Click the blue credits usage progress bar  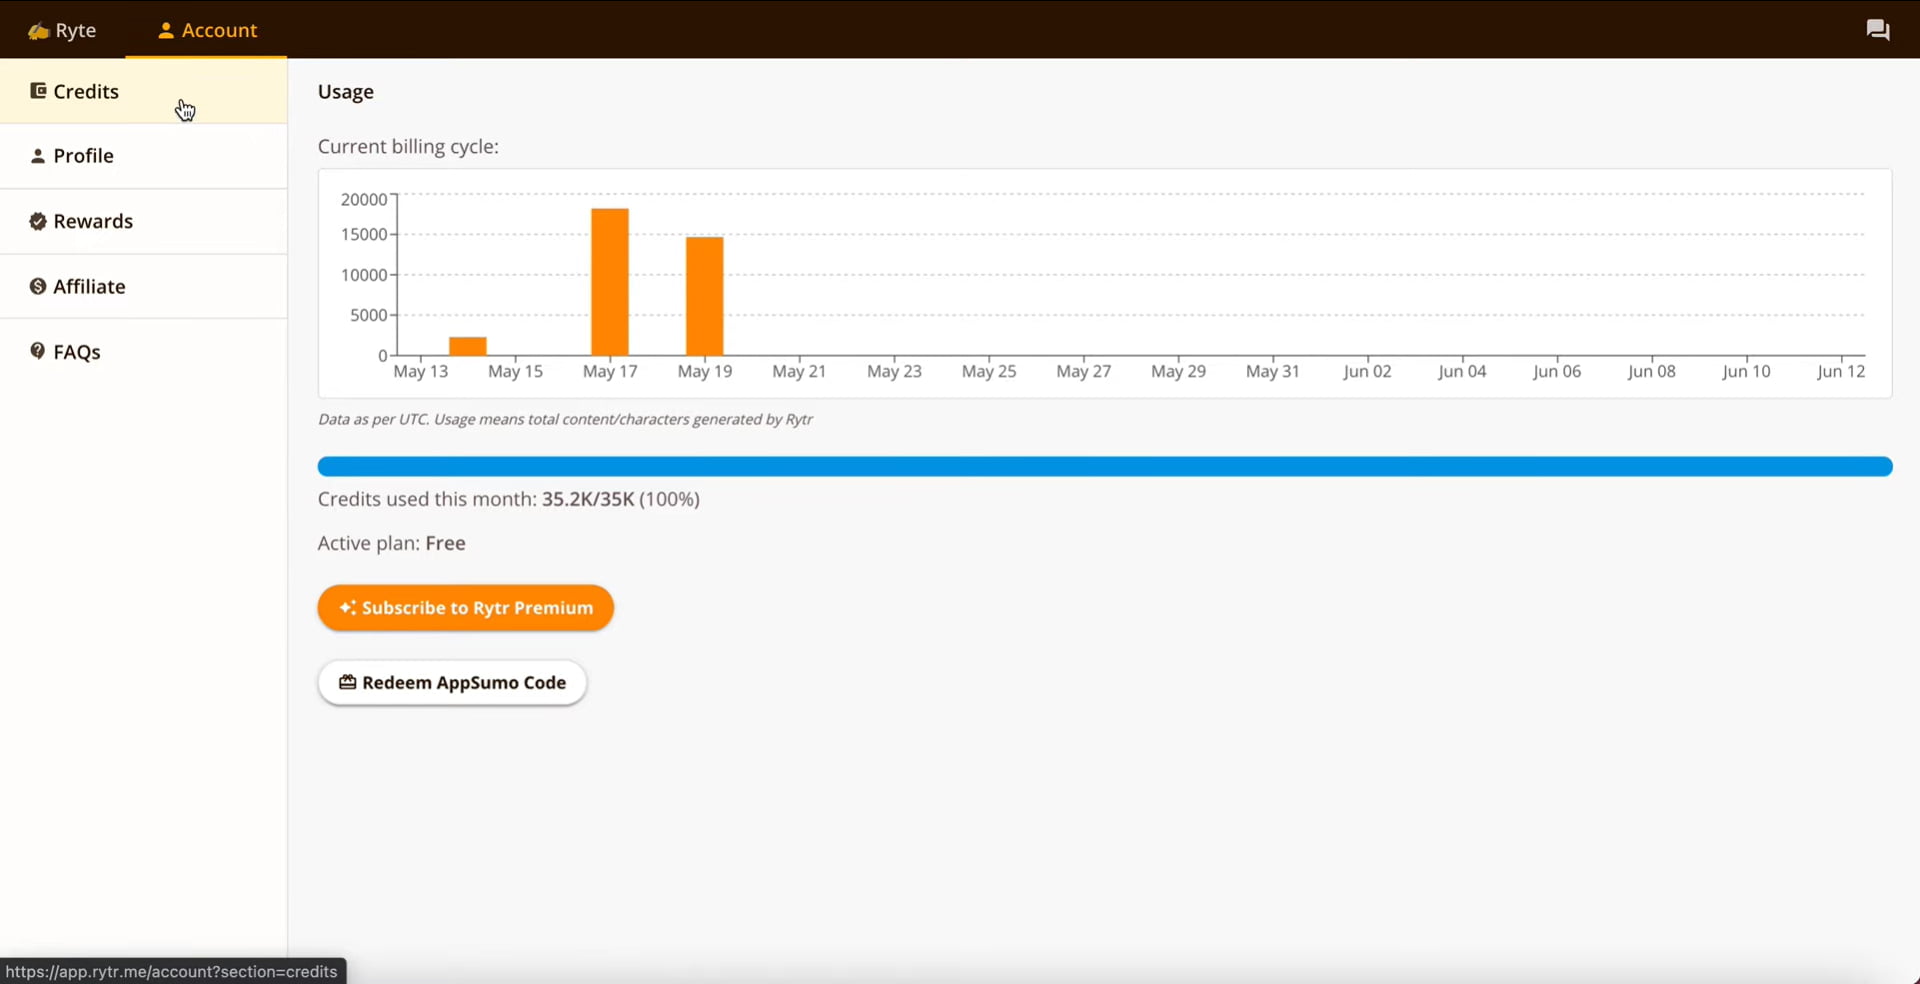(x=1104, y=467)
